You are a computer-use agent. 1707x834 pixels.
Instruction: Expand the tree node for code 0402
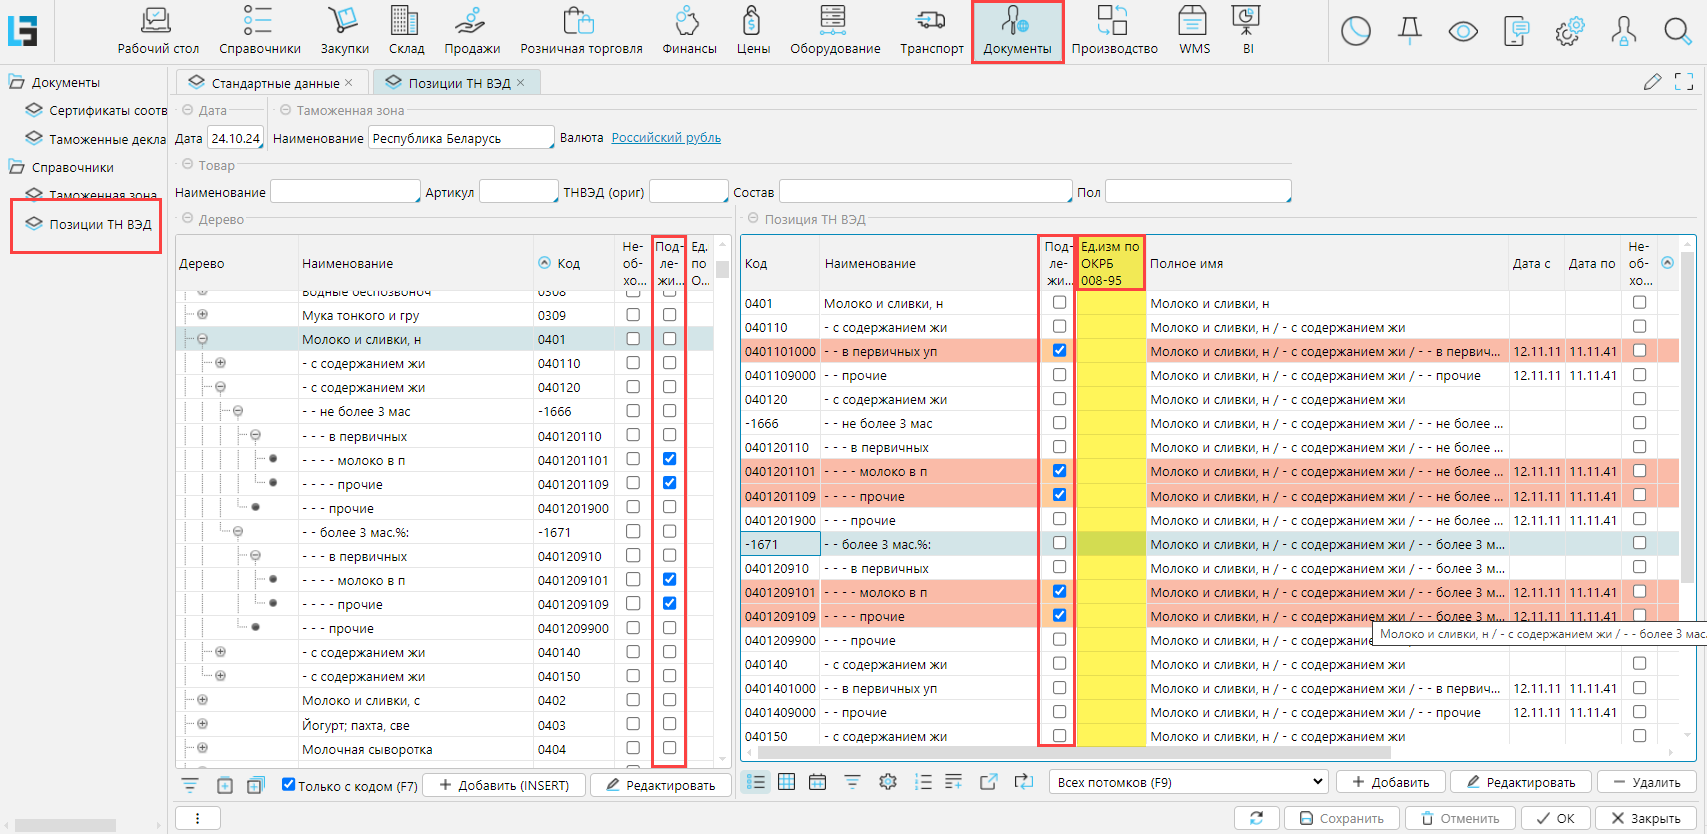coord(202,700)
